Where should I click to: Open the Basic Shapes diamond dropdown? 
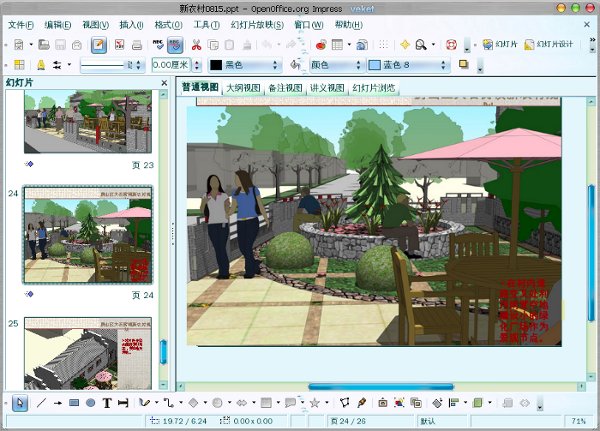coord(205,403)
